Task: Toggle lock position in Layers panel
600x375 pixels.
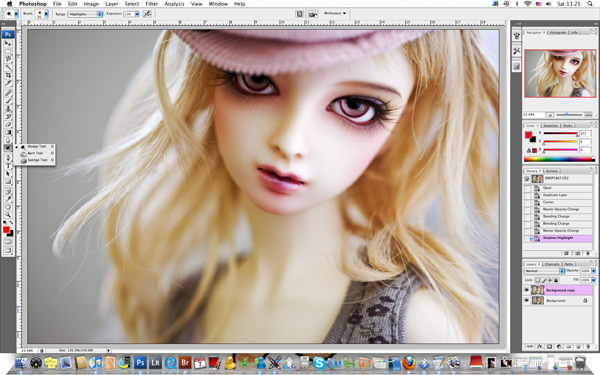Action: tap(550, 280)
